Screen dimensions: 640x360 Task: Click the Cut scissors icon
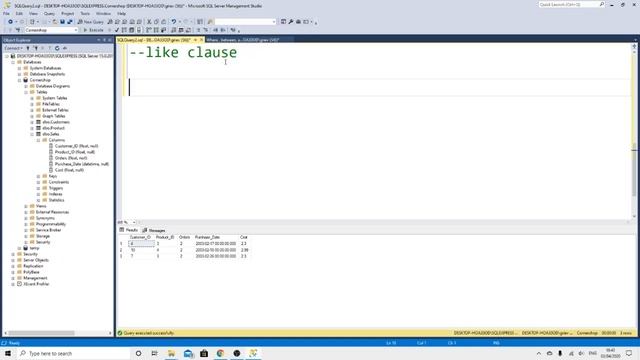click(149, 22)
